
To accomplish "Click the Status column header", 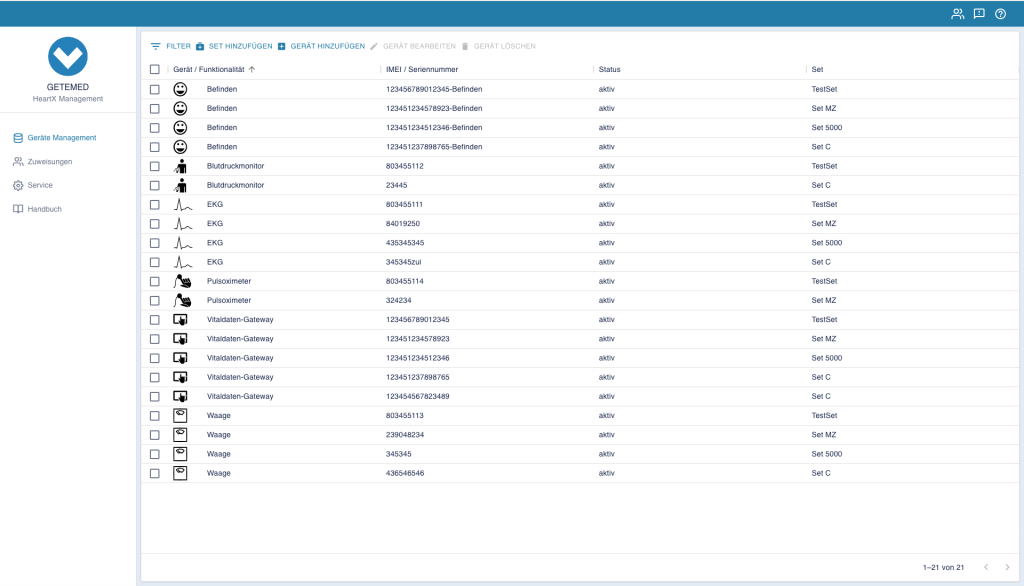I will tap(610, 69).
